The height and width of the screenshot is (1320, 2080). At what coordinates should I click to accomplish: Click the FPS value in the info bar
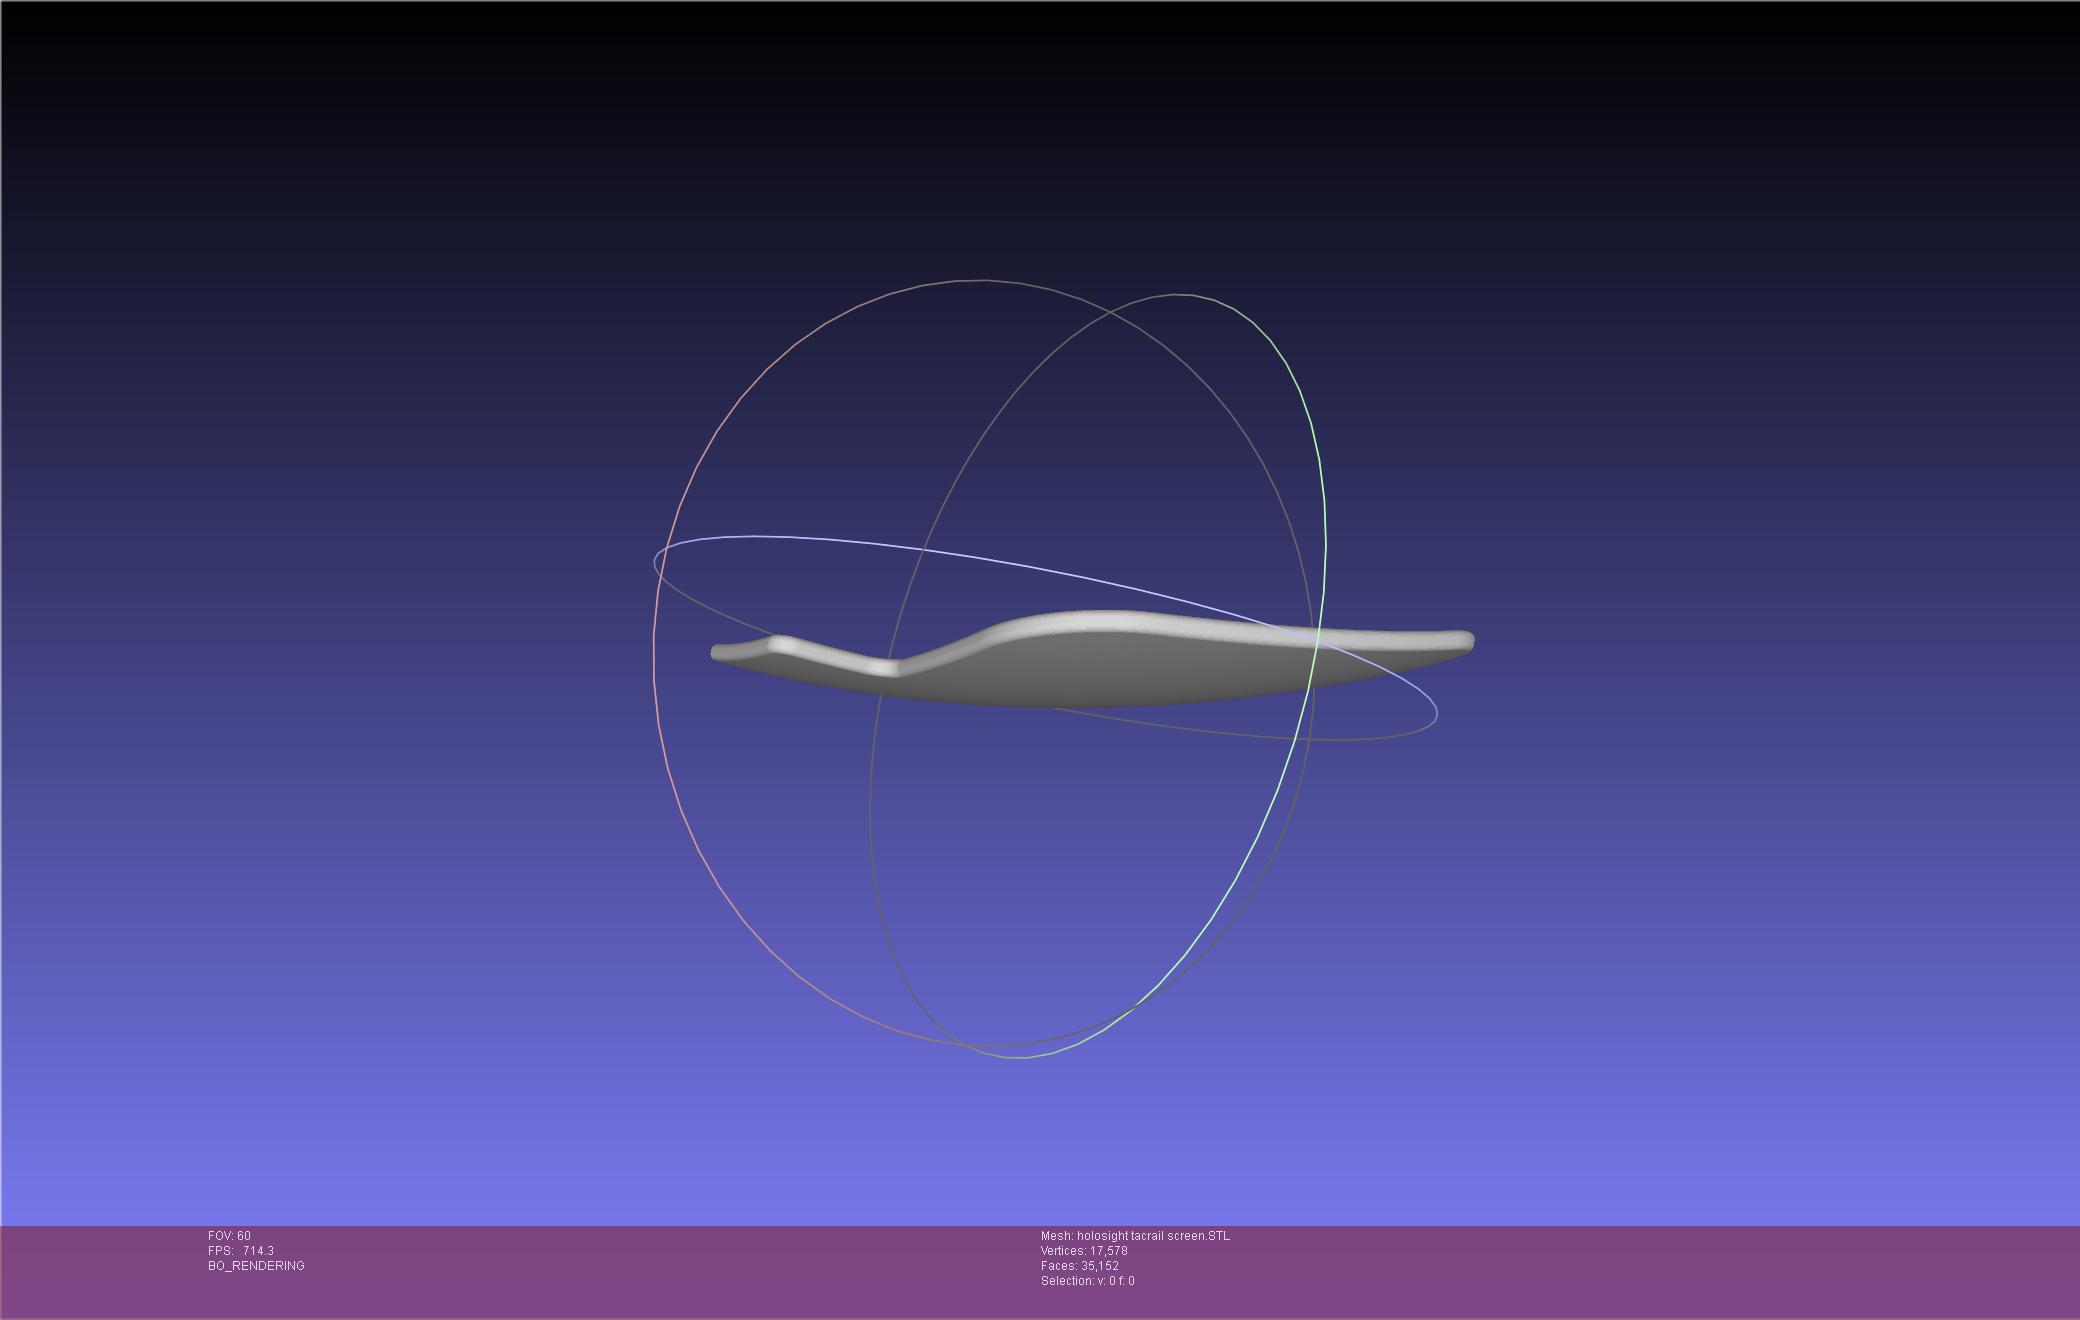pos(257,1251)
